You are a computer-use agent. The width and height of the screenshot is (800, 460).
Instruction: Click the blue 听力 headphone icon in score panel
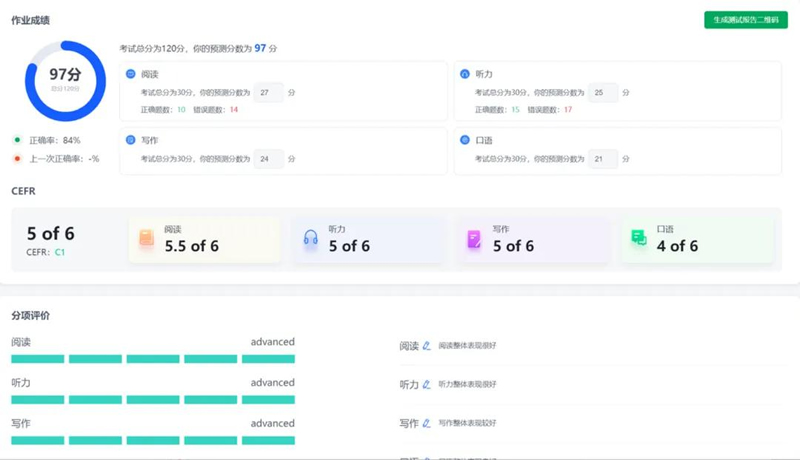(x=464, y=74)
